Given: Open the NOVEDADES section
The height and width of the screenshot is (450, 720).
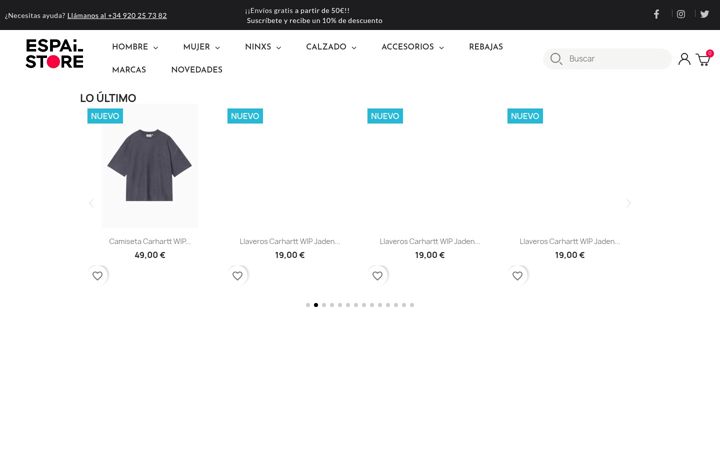Looking at the screenshot, I should 197,70.
